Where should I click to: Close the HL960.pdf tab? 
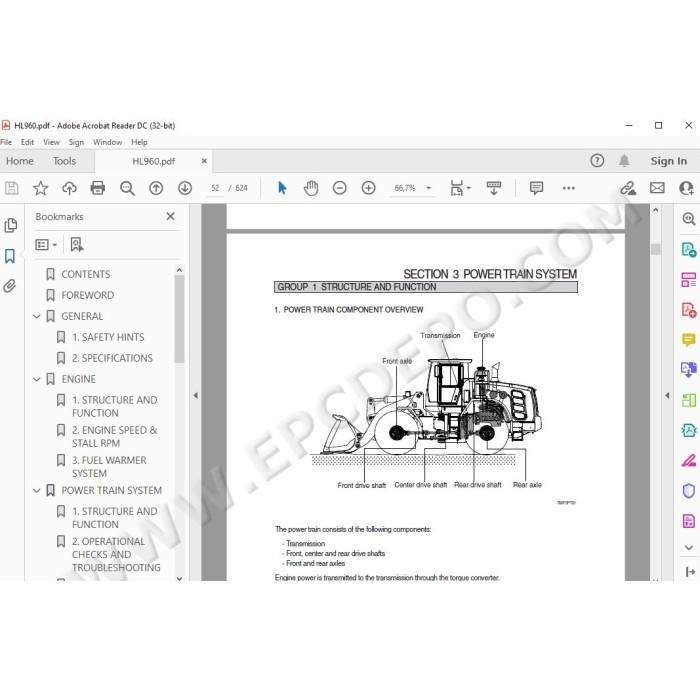204,161
